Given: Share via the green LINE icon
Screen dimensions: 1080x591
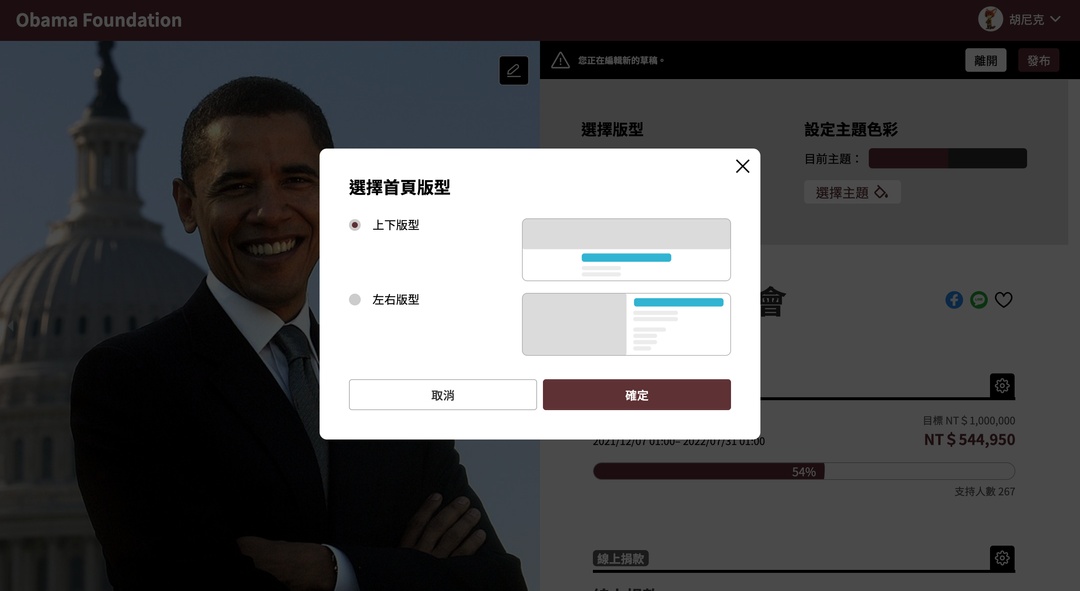Looking at the screenshot, I should click(979, 300).
